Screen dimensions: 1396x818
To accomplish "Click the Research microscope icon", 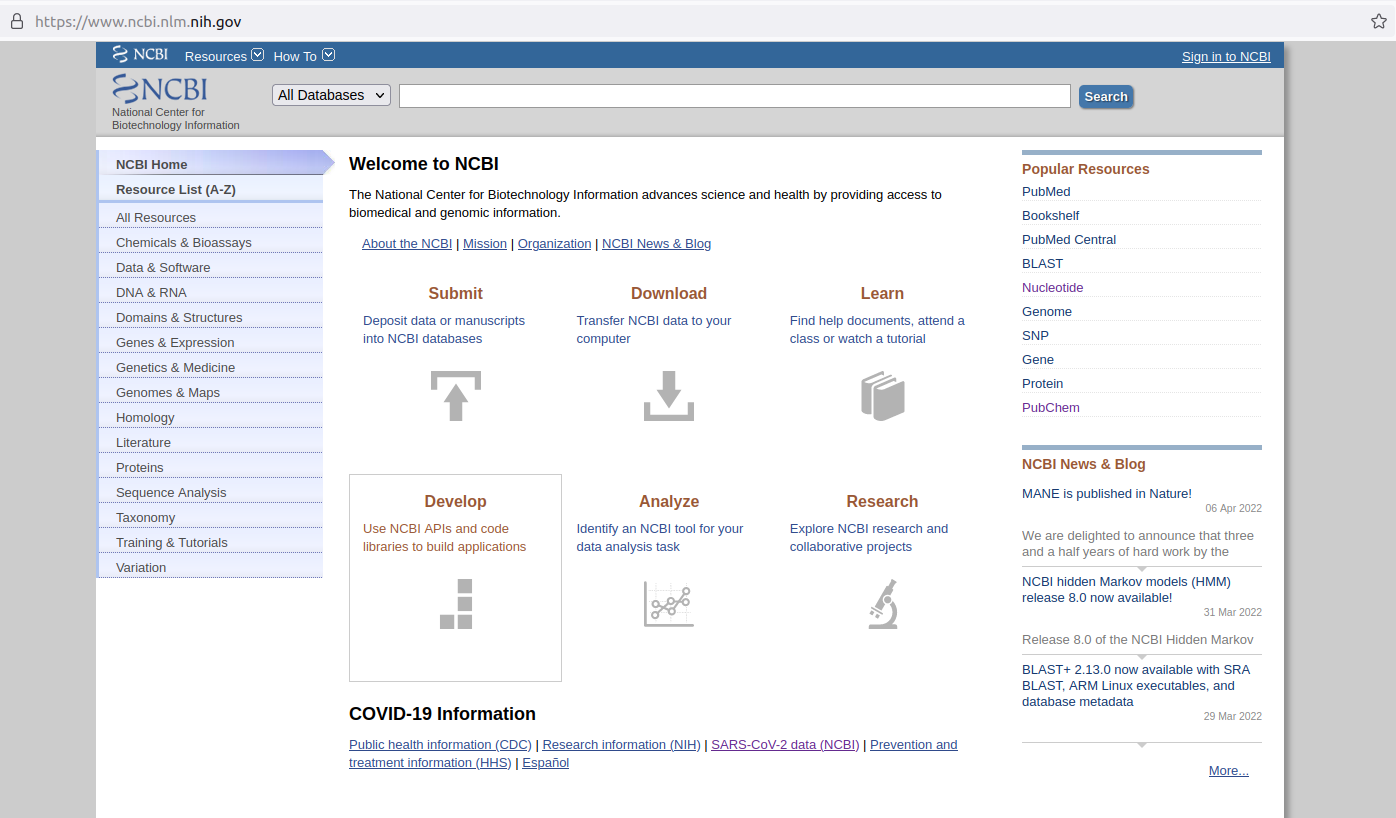I will coord(882,604).
